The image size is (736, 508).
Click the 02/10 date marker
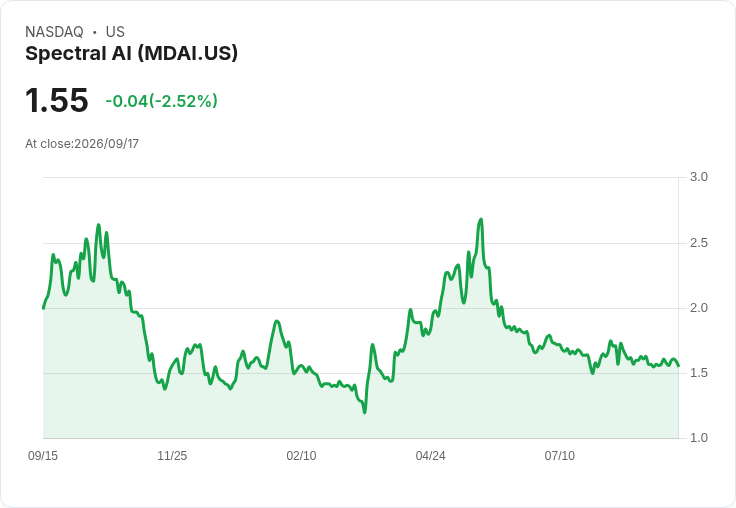pyautogui.click(x=301, y=455)
